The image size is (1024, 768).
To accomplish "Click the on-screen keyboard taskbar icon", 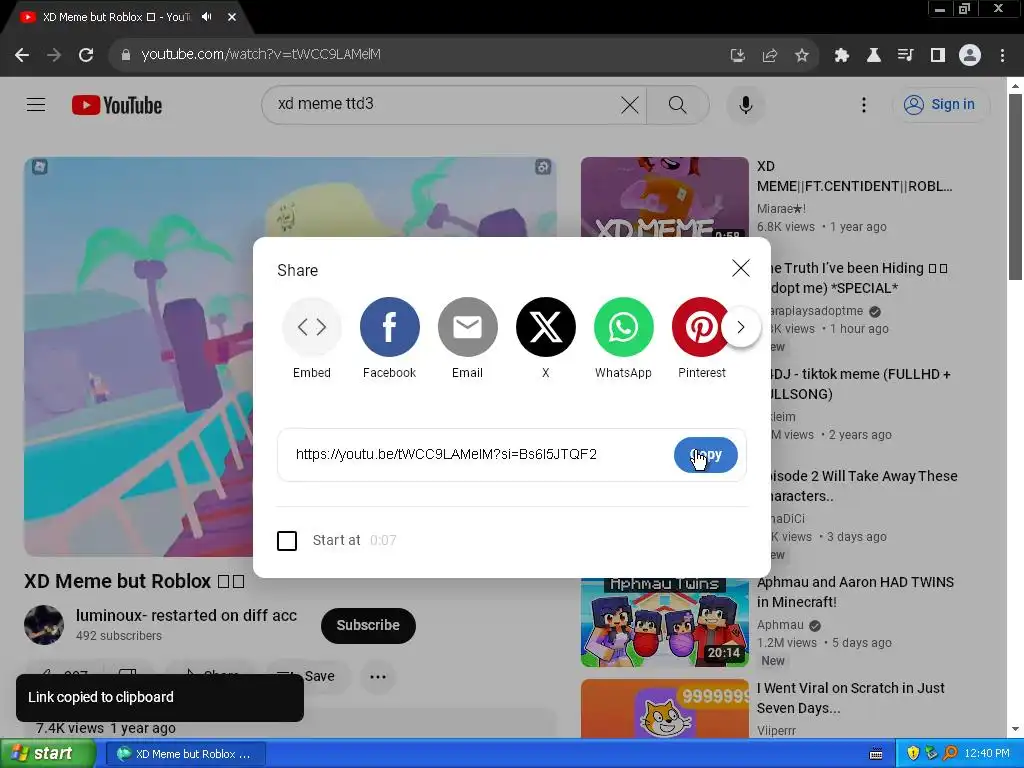I will 876,754.
